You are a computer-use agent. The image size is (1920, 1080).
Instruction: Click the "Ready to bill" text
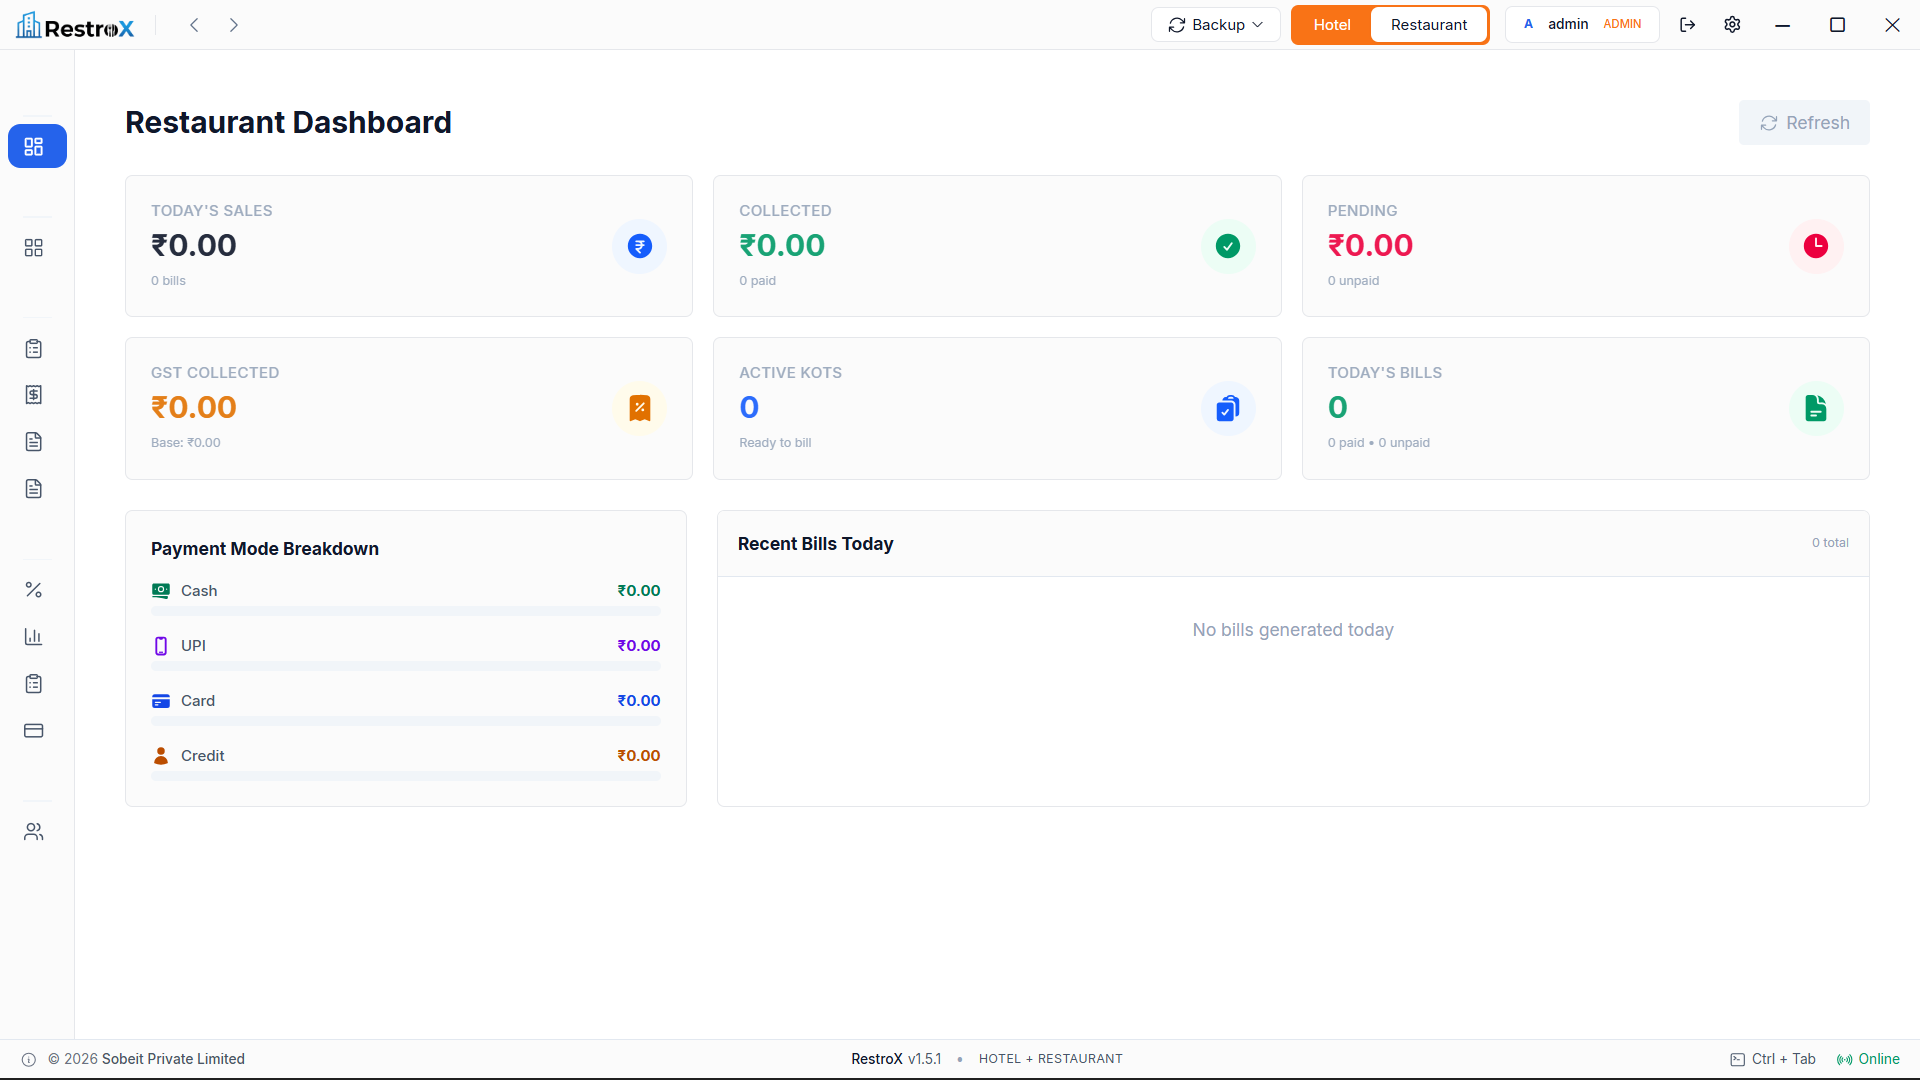(x=775, y=443)
